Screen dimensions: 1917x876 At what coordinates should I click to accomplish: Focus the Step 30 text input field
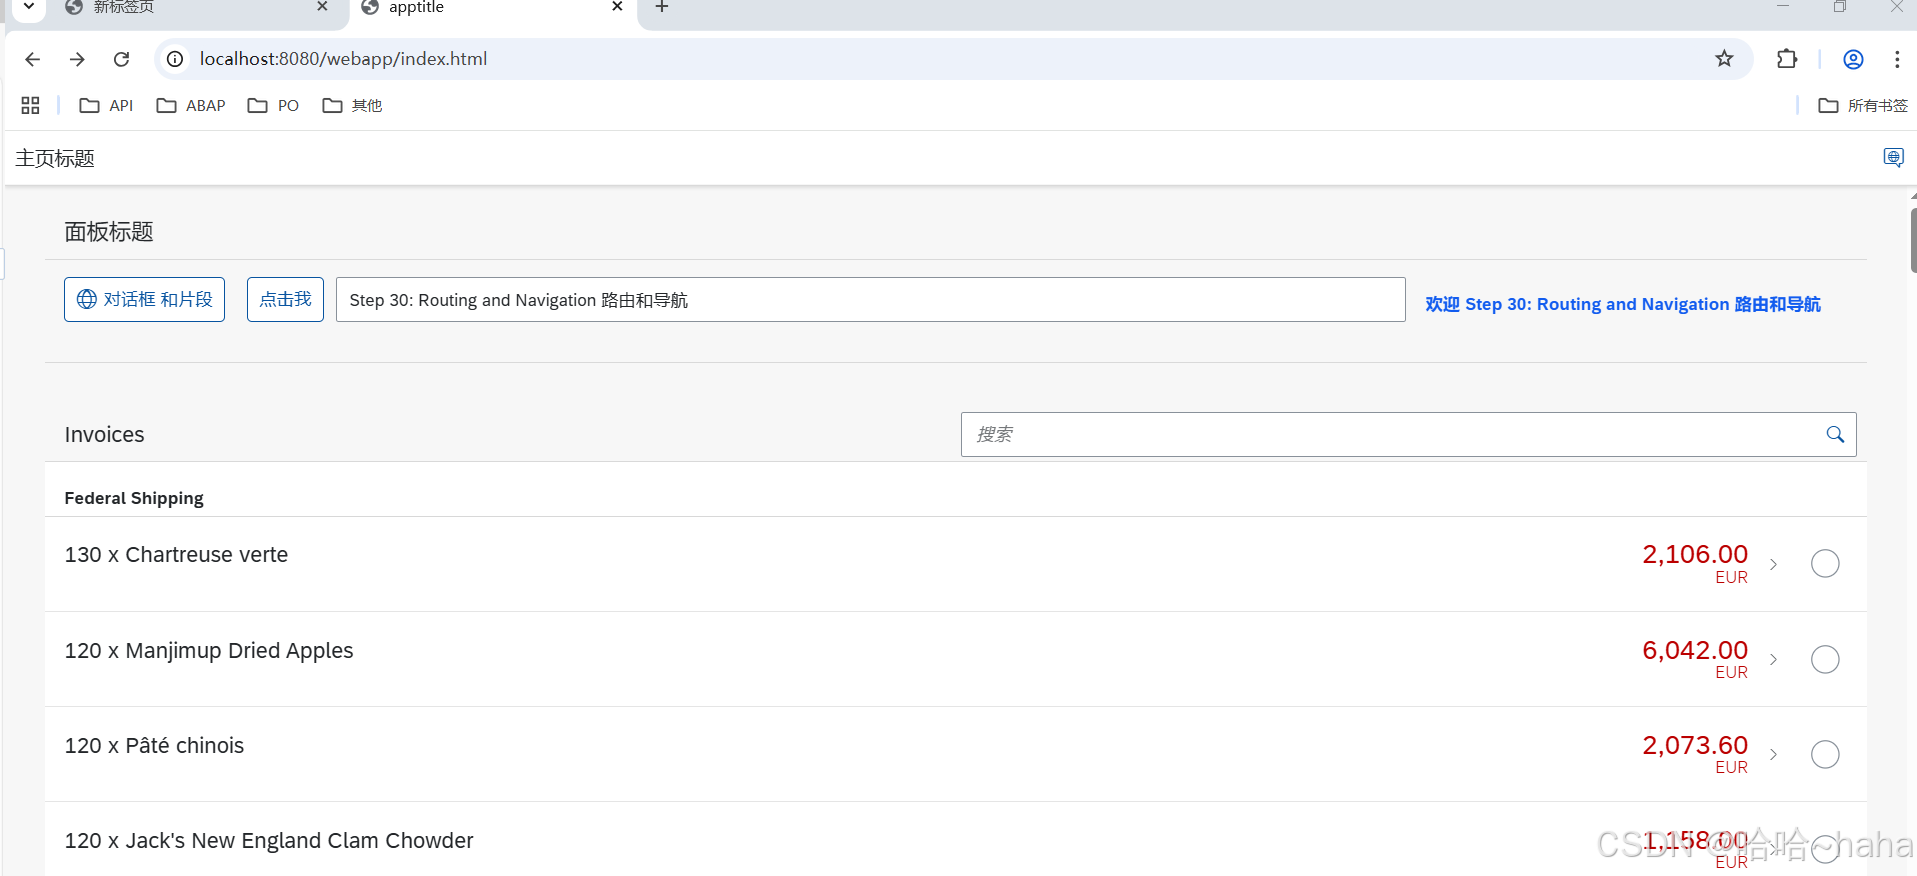(870, 299)
